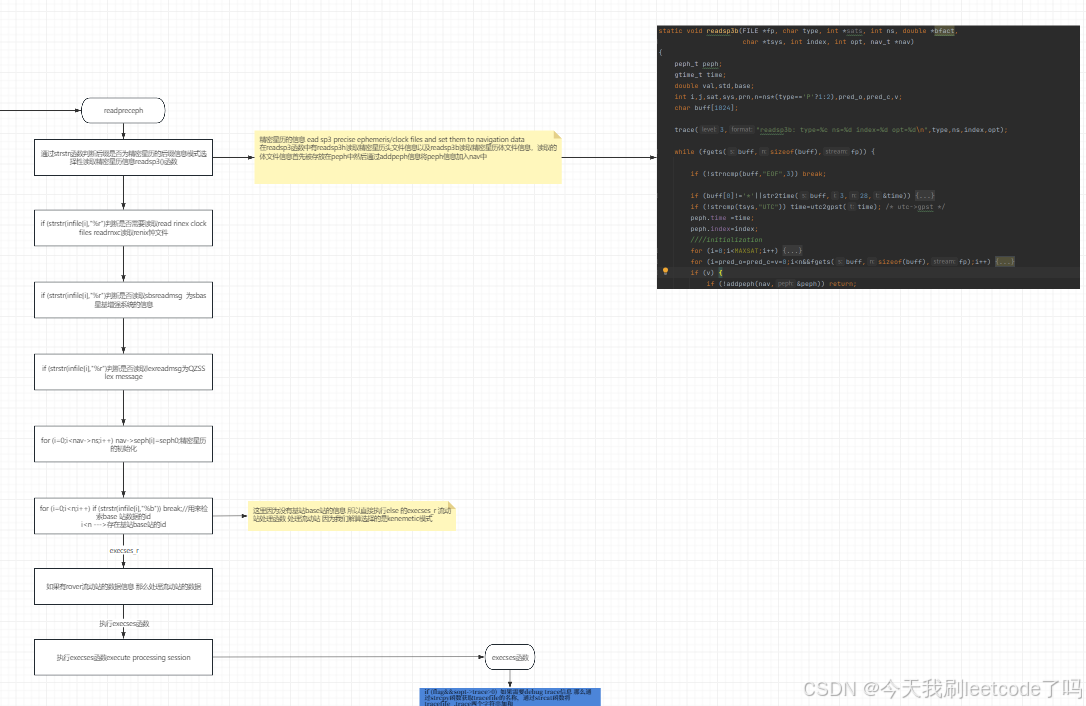
Task: Click the addpeph(nav, return line
Action: tap(781, 284)
